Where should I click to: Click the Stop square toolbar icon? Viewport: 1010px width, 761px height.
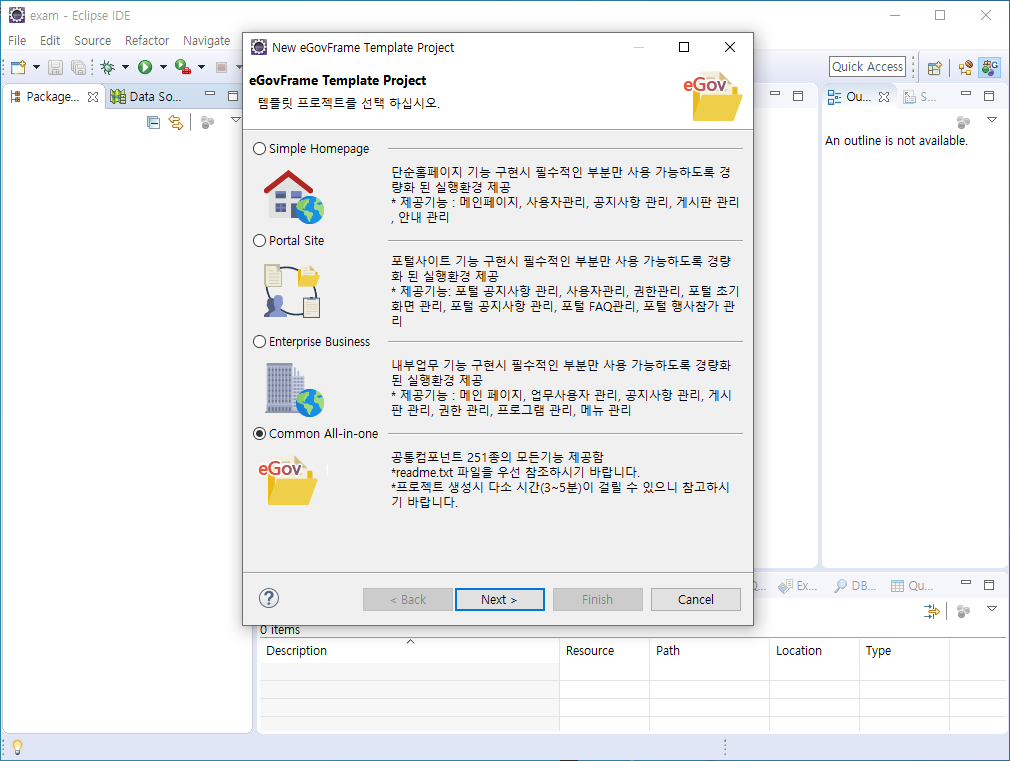(222, 67)
